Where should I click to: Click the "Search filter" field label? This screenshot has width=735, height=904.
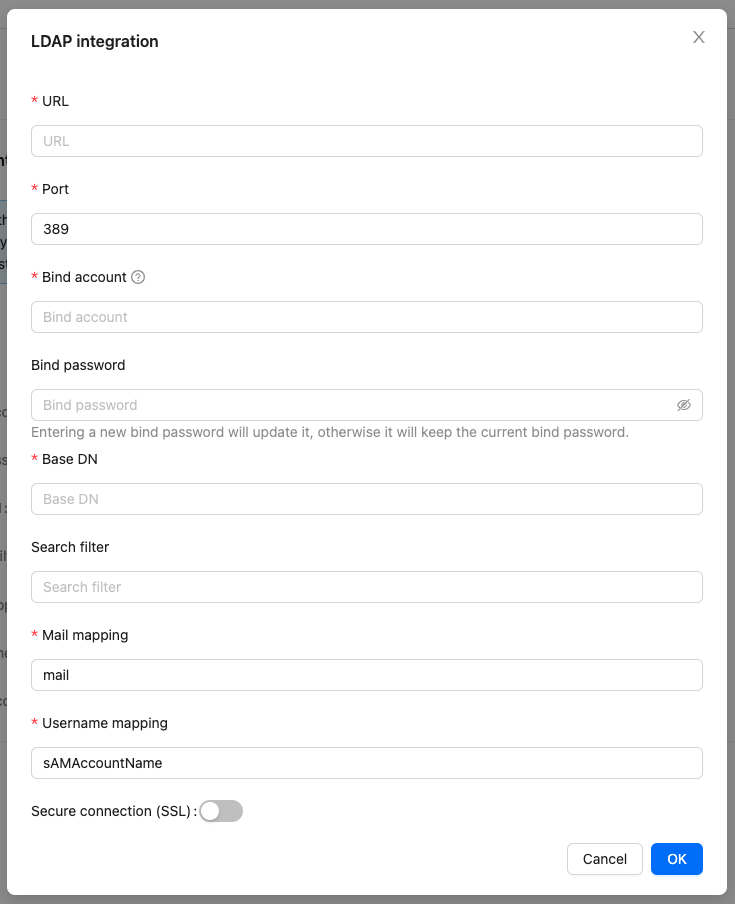tap(70, 547)
